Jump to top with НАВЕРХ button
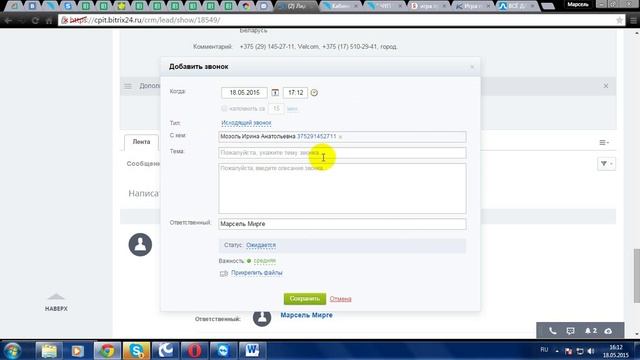 point(56,302)
